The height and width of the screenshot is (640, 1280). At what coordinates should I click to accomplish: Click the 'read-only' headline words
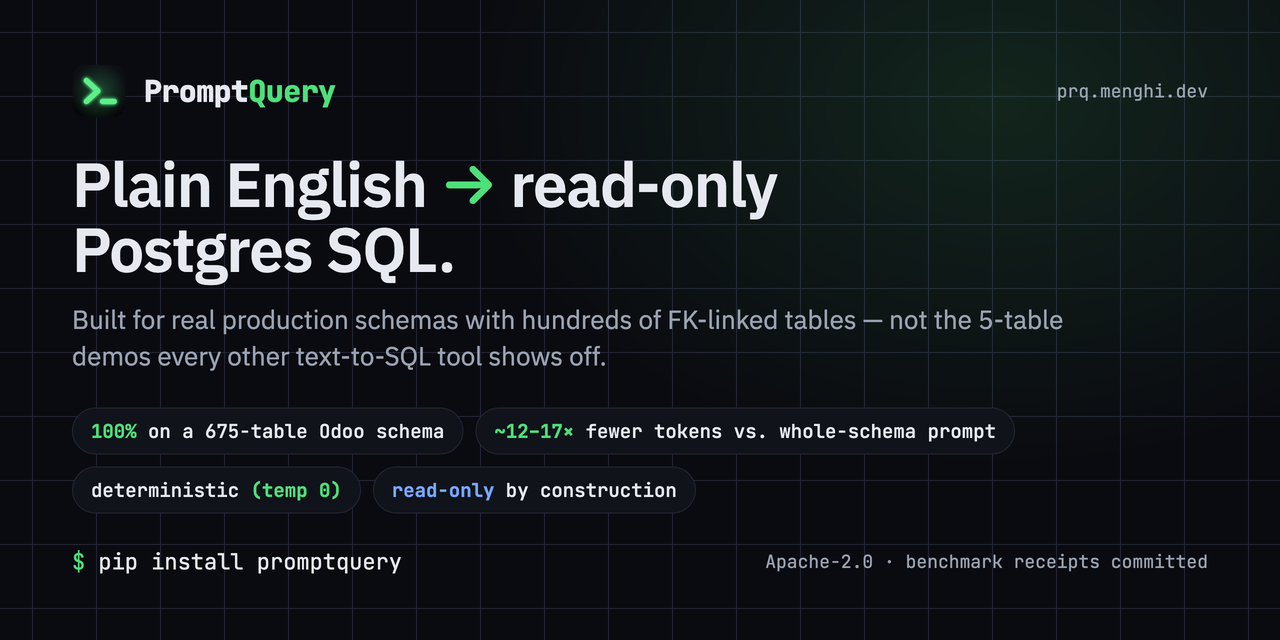tap(644, 188)
